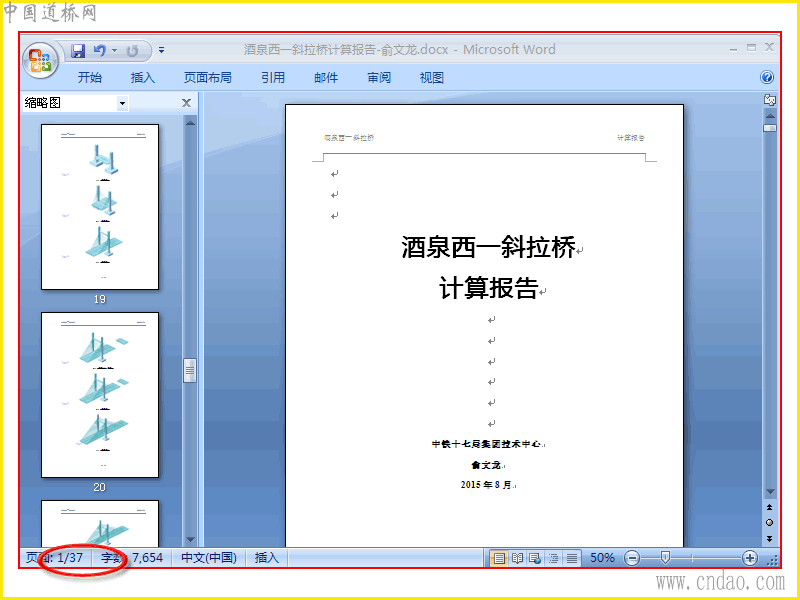Toggle 插入 insert mode in status bar
The height and width of the screenshot is (600, 800).
tap(267, 558)
